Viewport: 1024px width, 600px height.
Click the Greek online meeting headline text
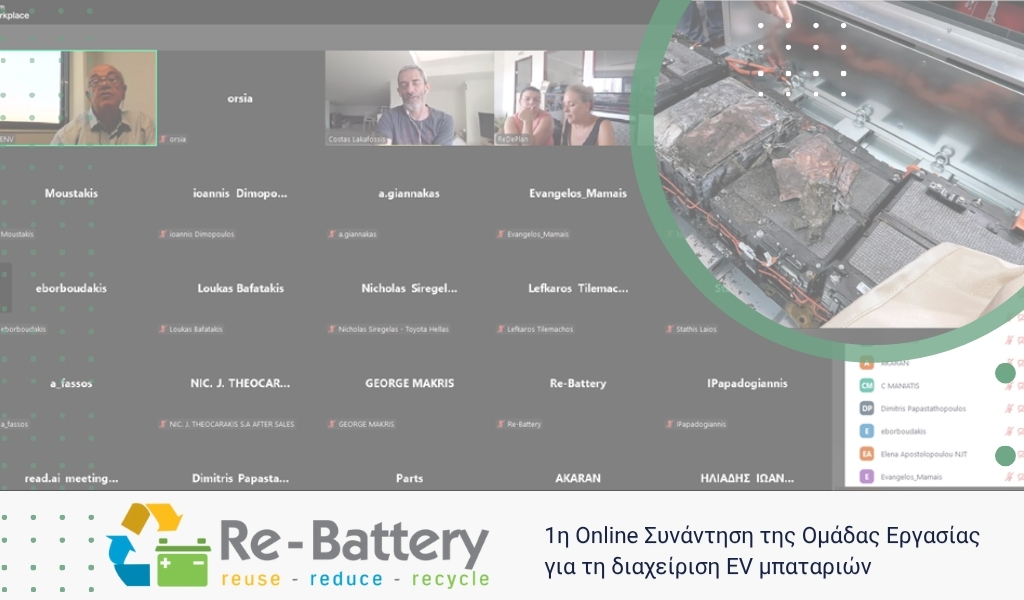click(763, 551)
